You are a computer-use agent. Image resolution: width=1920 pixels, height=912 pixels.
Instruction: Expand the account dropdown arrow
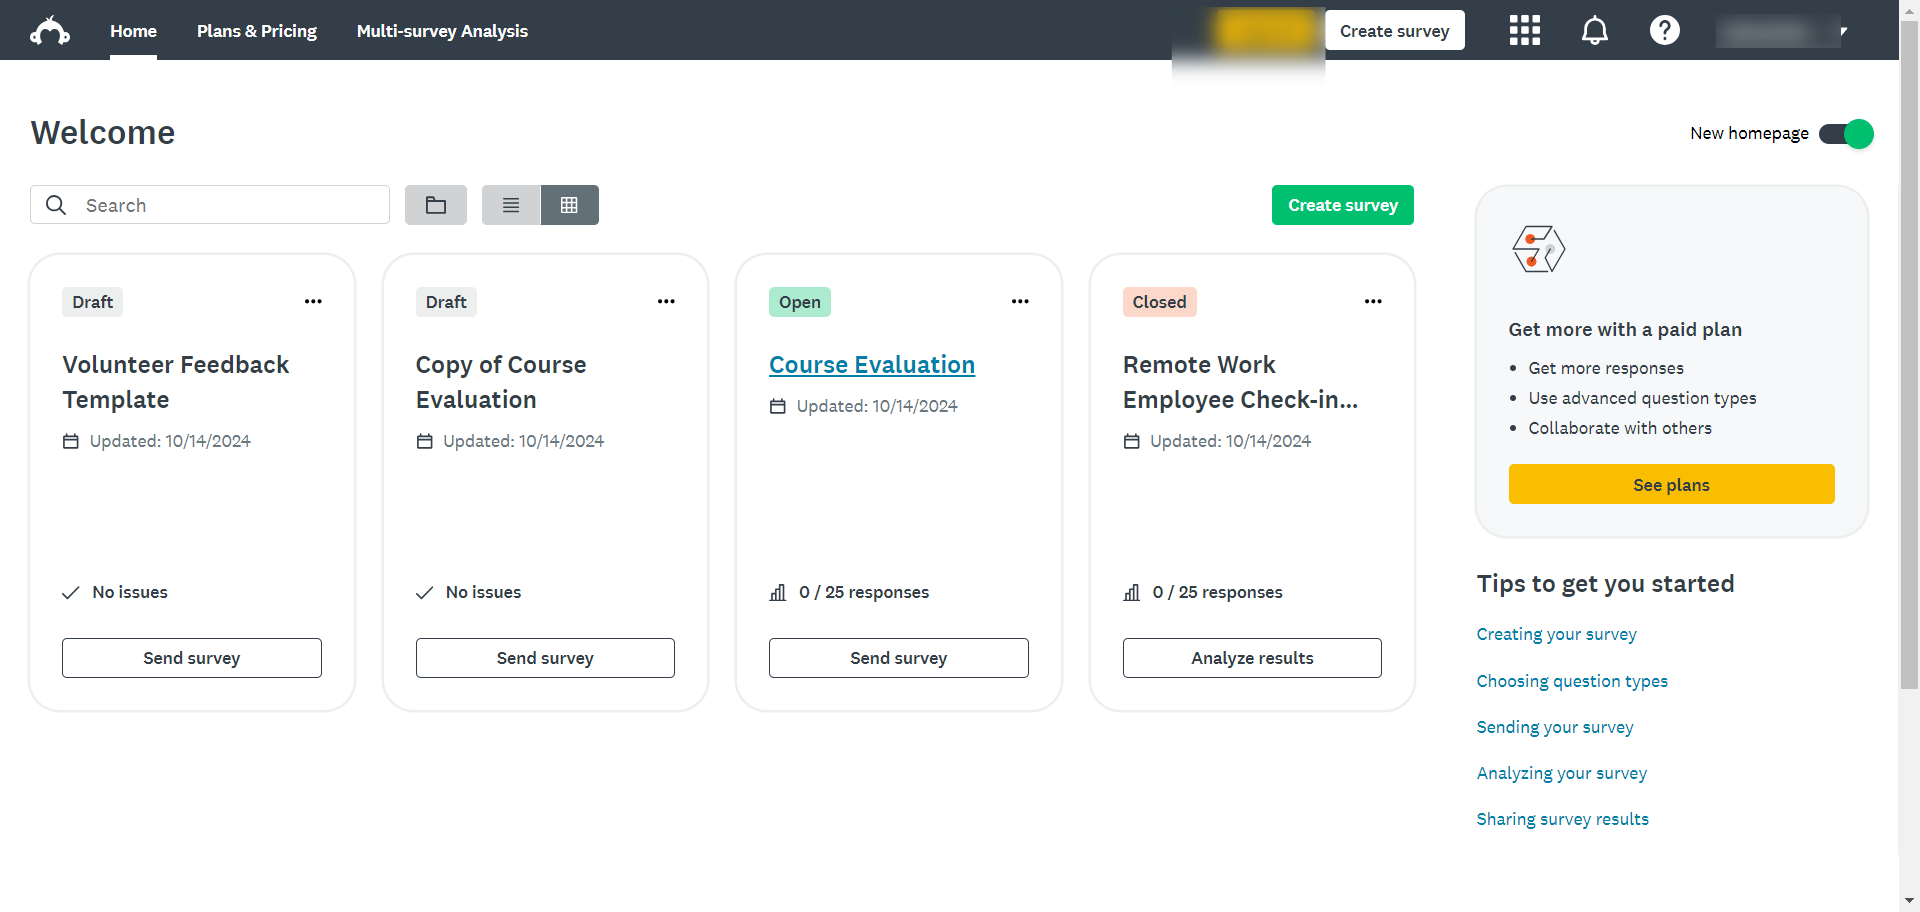pos(1843,31)
